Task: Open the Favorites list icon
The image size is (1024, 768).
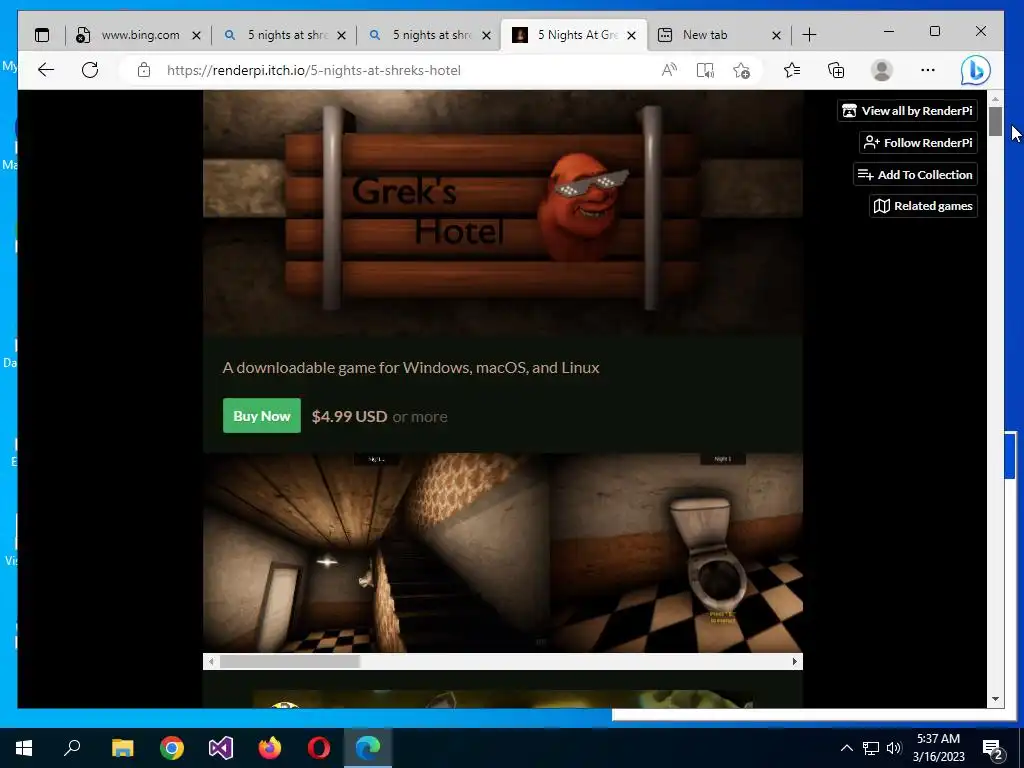Action: tap(792, 70)
